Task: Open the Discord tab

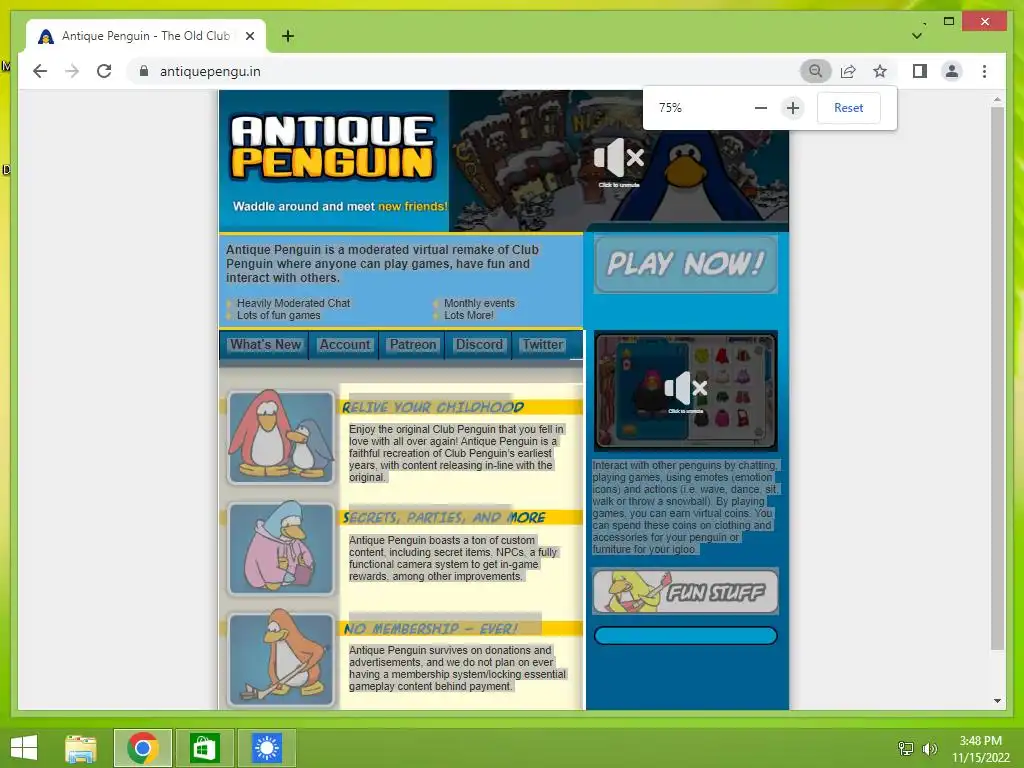Action: (x=479, y=345)
